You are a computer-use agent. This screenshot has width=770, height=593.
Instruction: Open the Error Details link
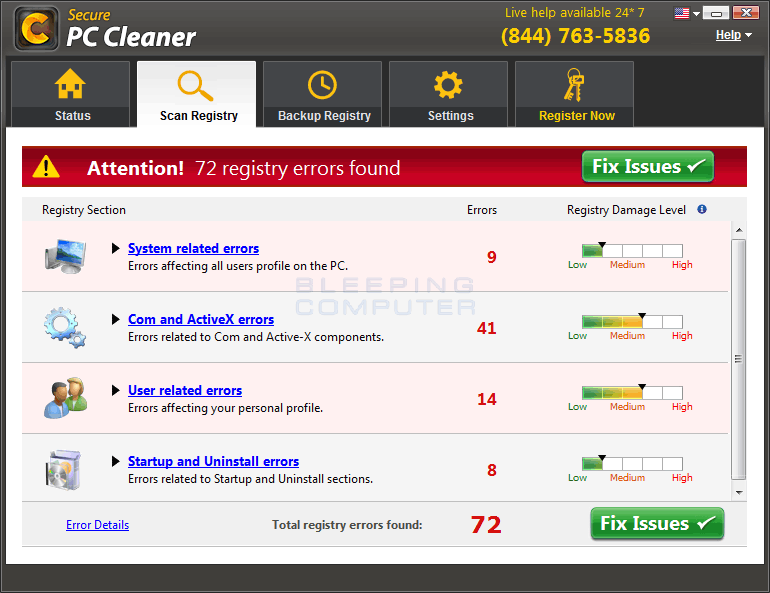point(97,525)
